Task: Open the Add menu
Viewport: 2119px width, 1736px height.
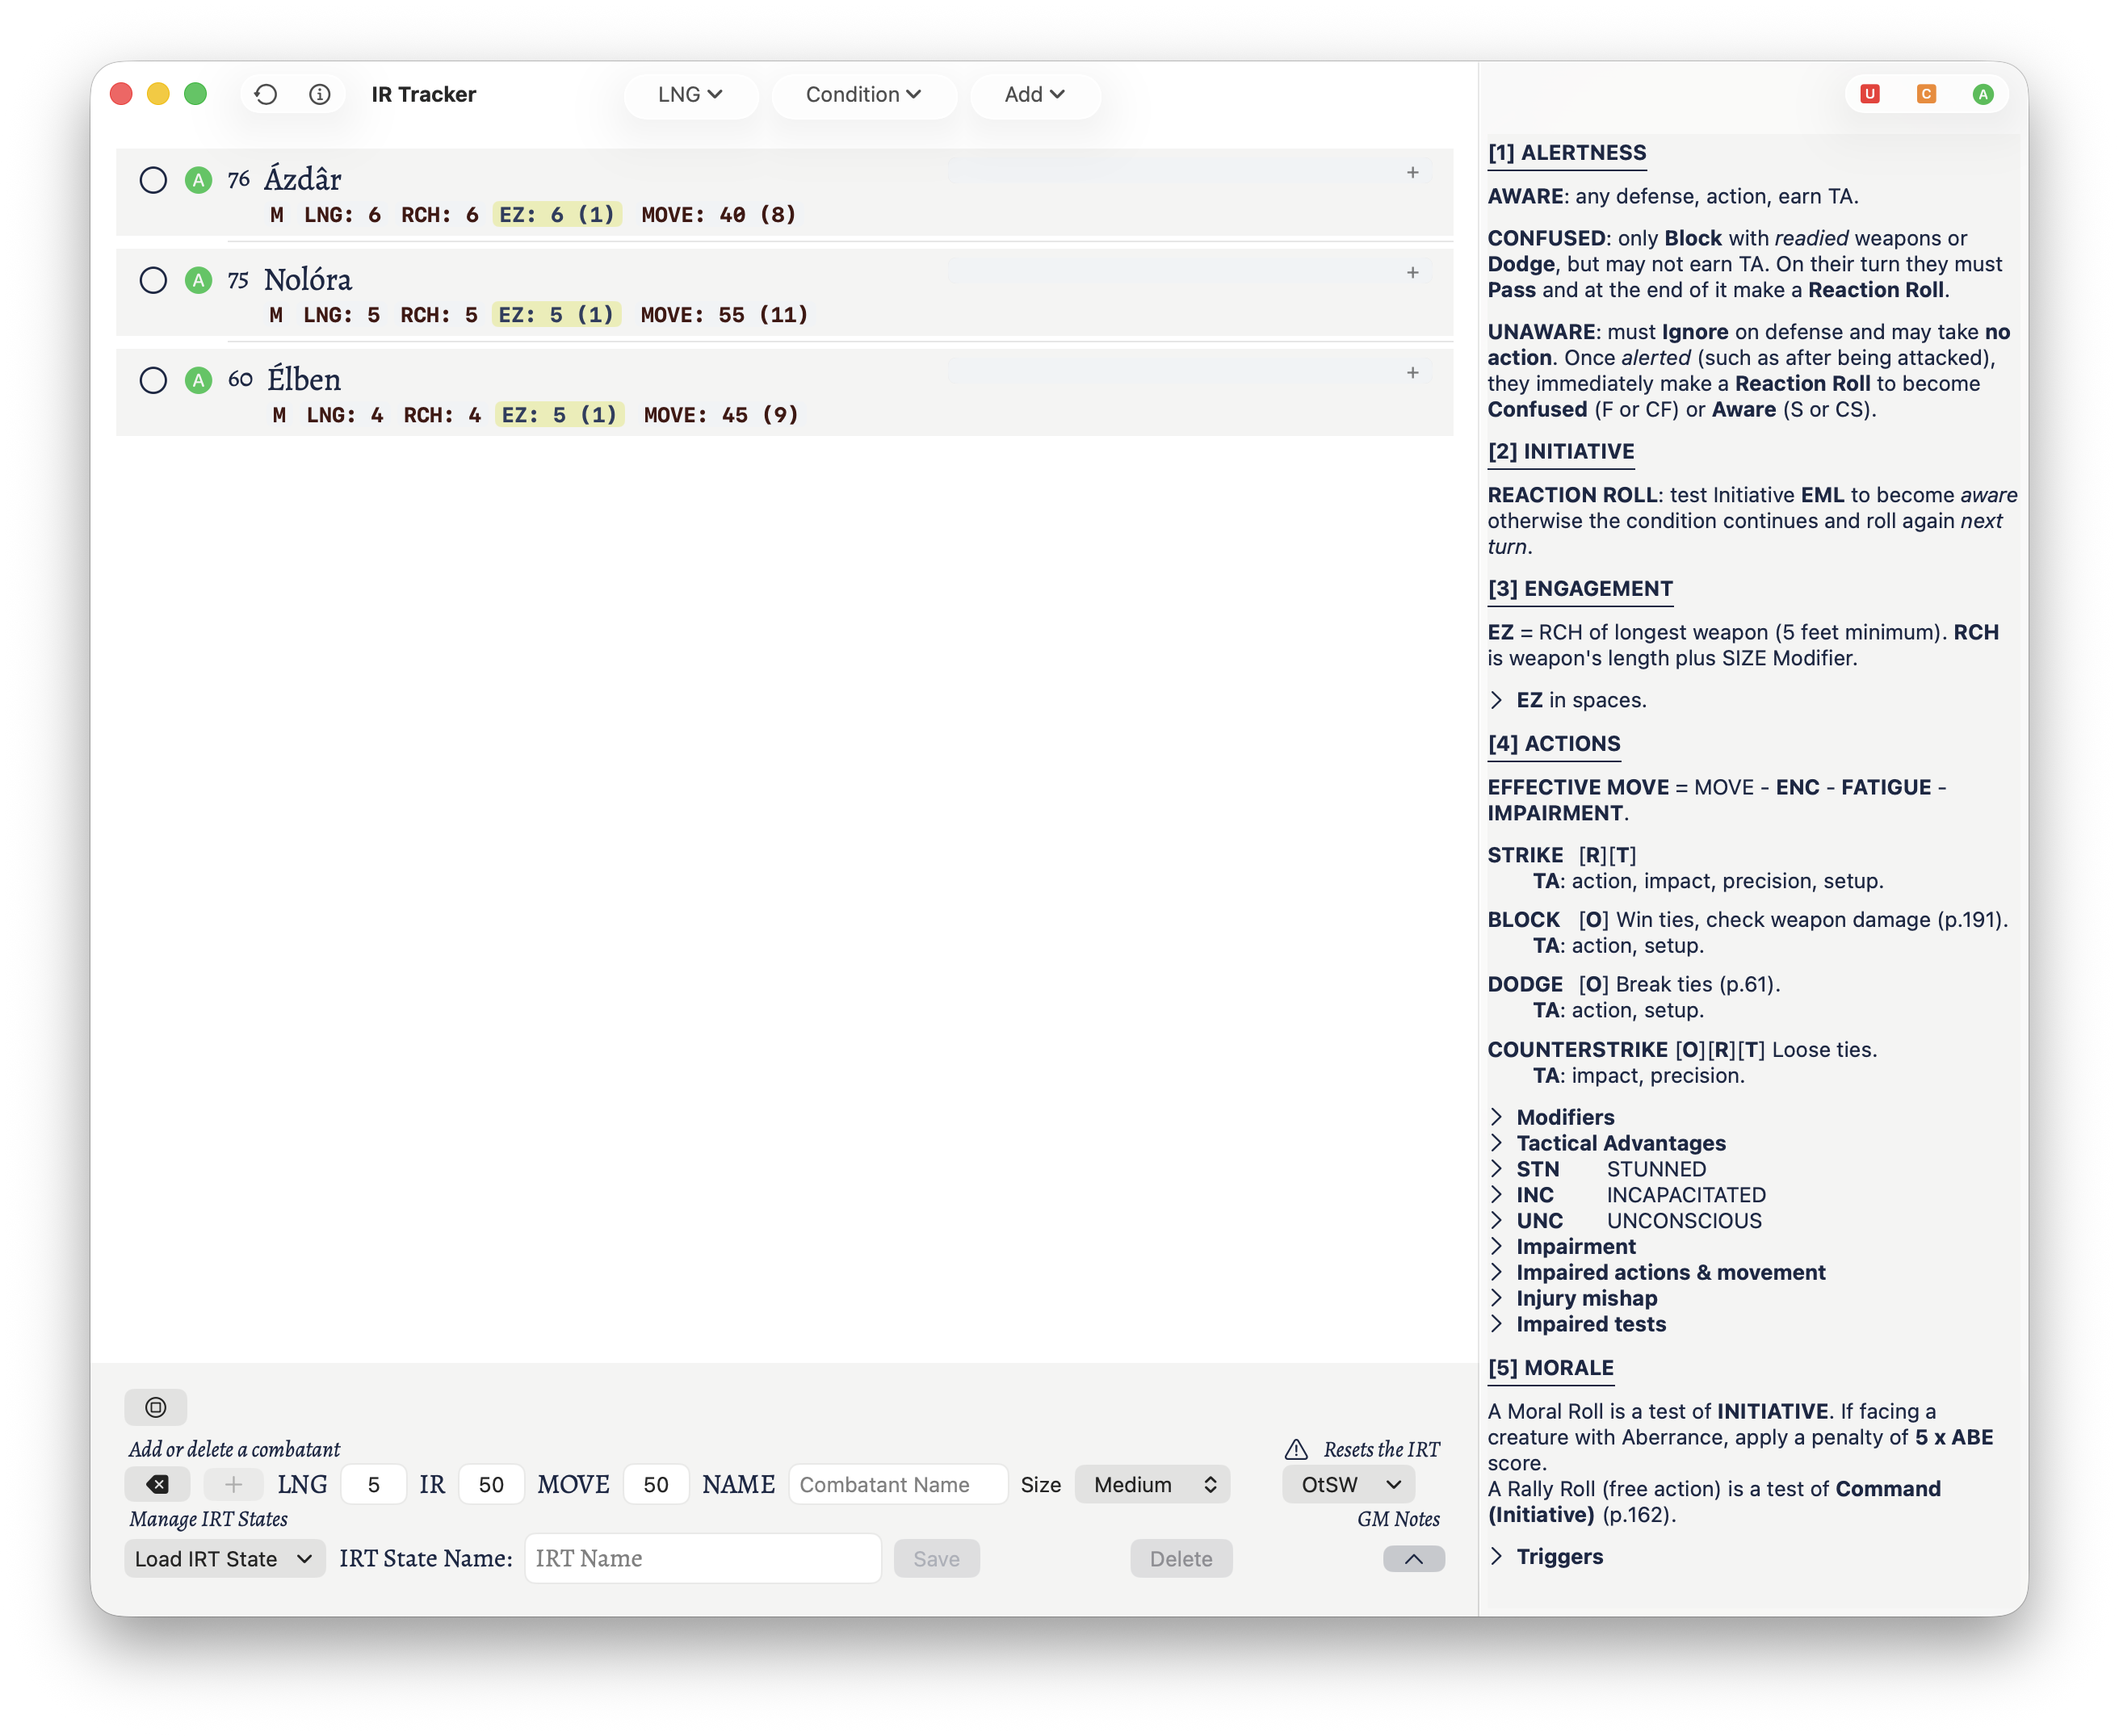Action: coord(1034,94)
